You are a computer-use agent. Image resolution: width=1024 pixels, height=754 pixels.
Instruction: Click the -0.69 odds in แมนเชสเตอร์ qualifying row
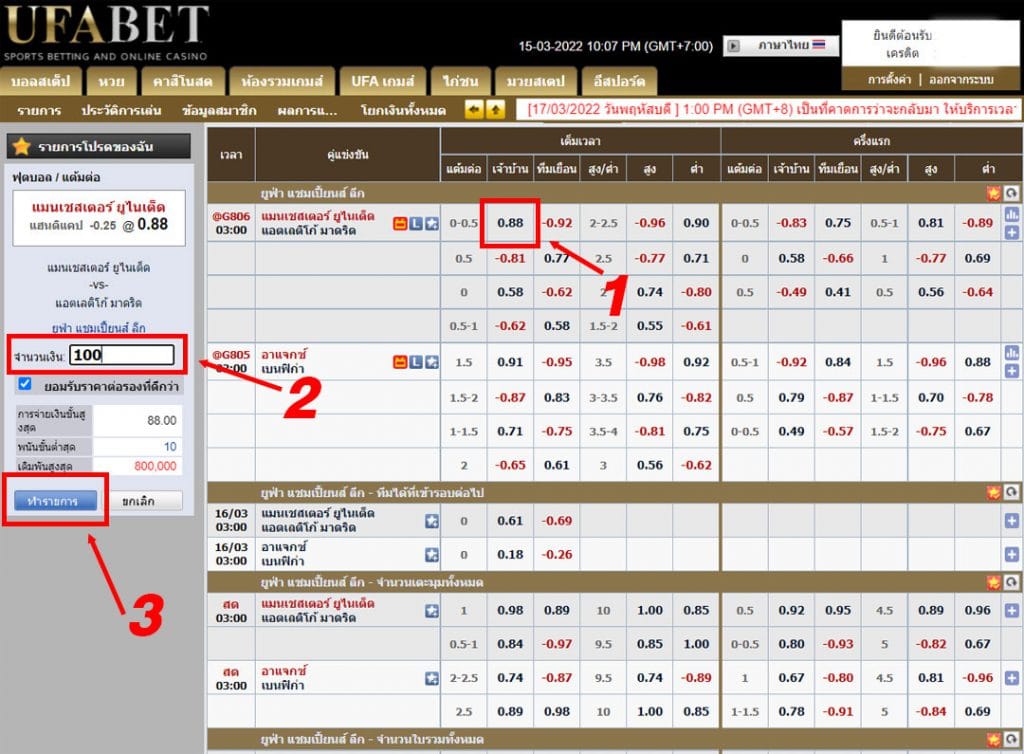557,520
